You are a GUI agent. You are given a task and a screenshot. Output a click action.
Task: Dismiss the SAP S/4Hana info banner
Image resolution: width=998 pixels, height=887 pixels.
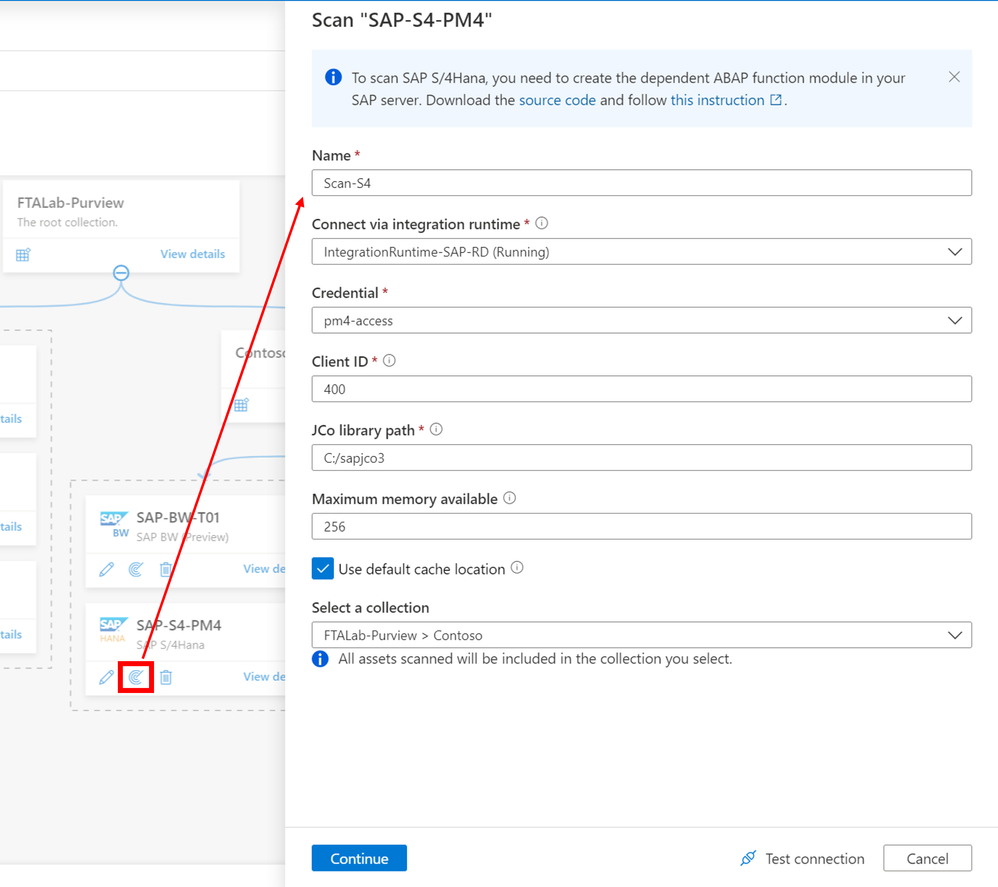[954, 77]
